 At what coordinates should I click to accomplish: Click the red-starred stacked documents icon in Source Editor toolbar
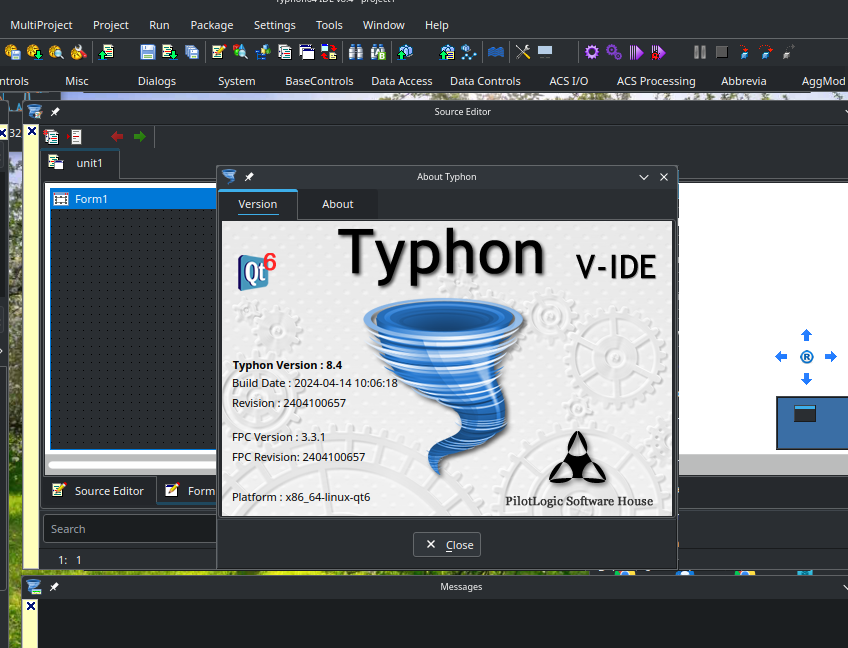pos(51,137)
